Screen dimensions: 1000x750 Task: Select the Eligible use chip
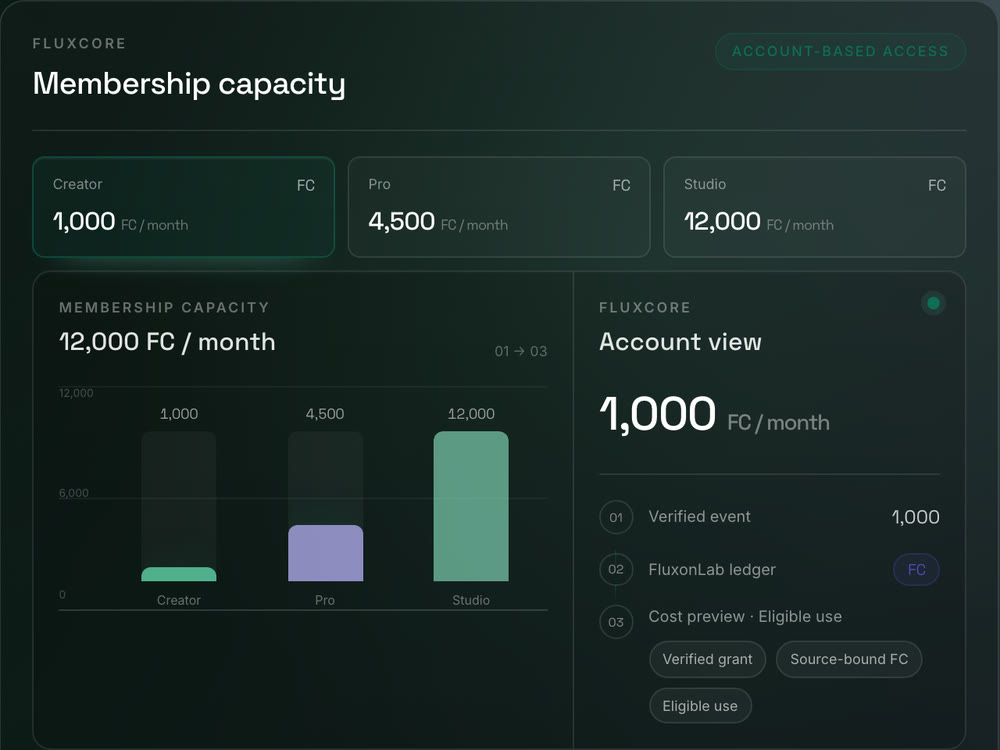click(700, 706)
